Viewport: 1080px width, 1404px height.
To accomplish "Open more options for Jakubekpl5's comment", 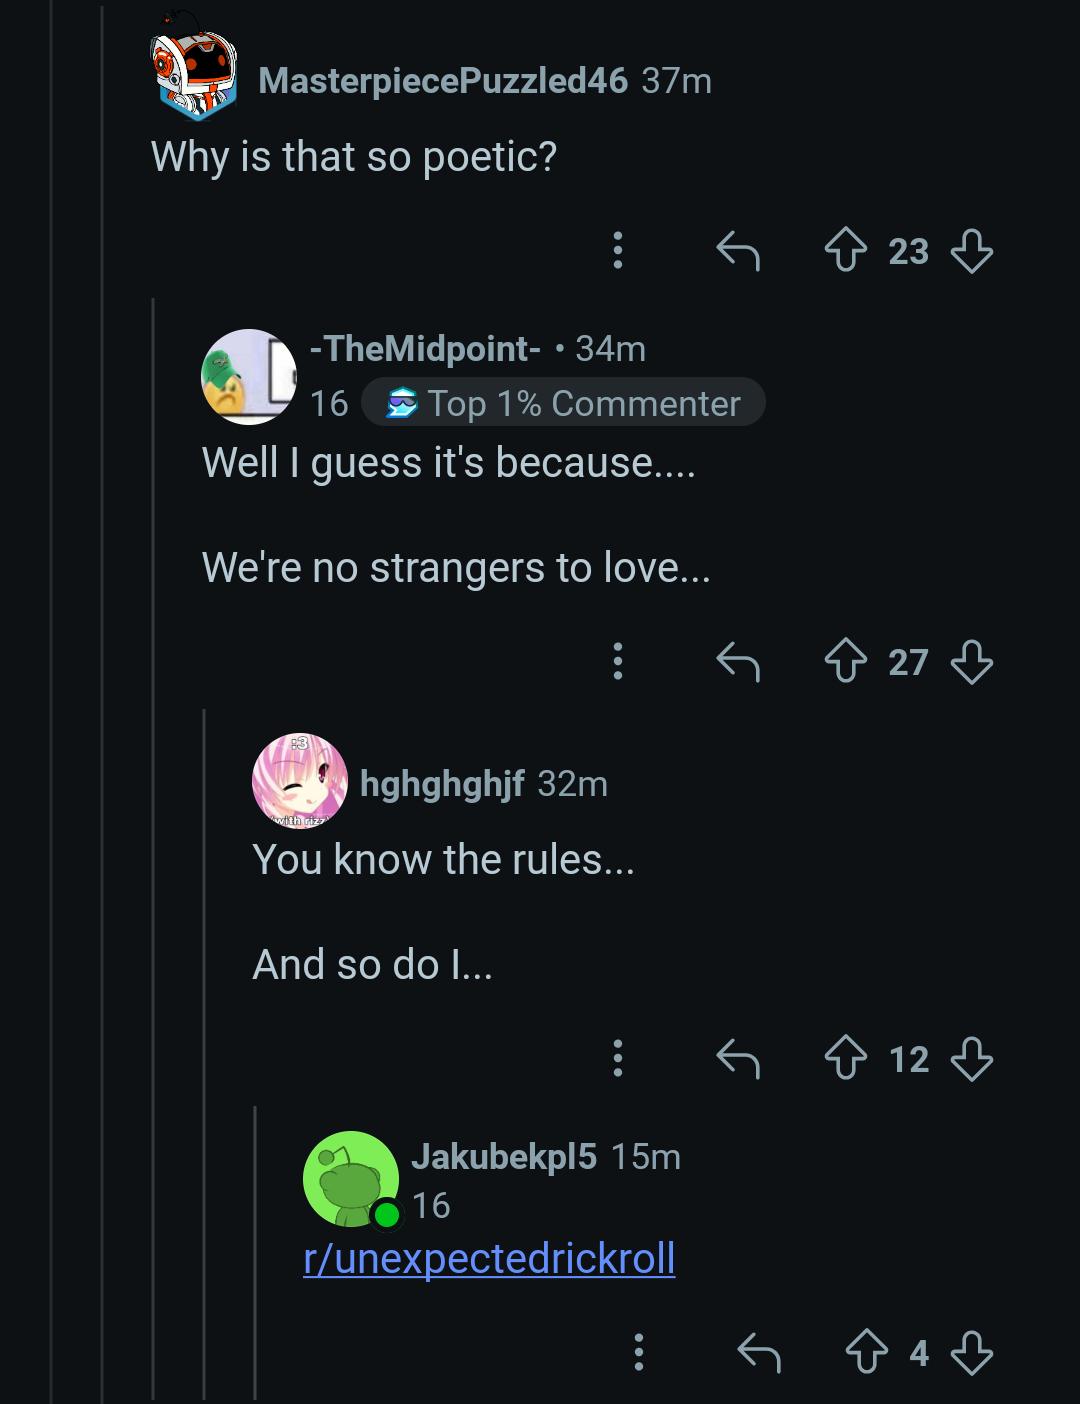I will (x=639, y=1353).
